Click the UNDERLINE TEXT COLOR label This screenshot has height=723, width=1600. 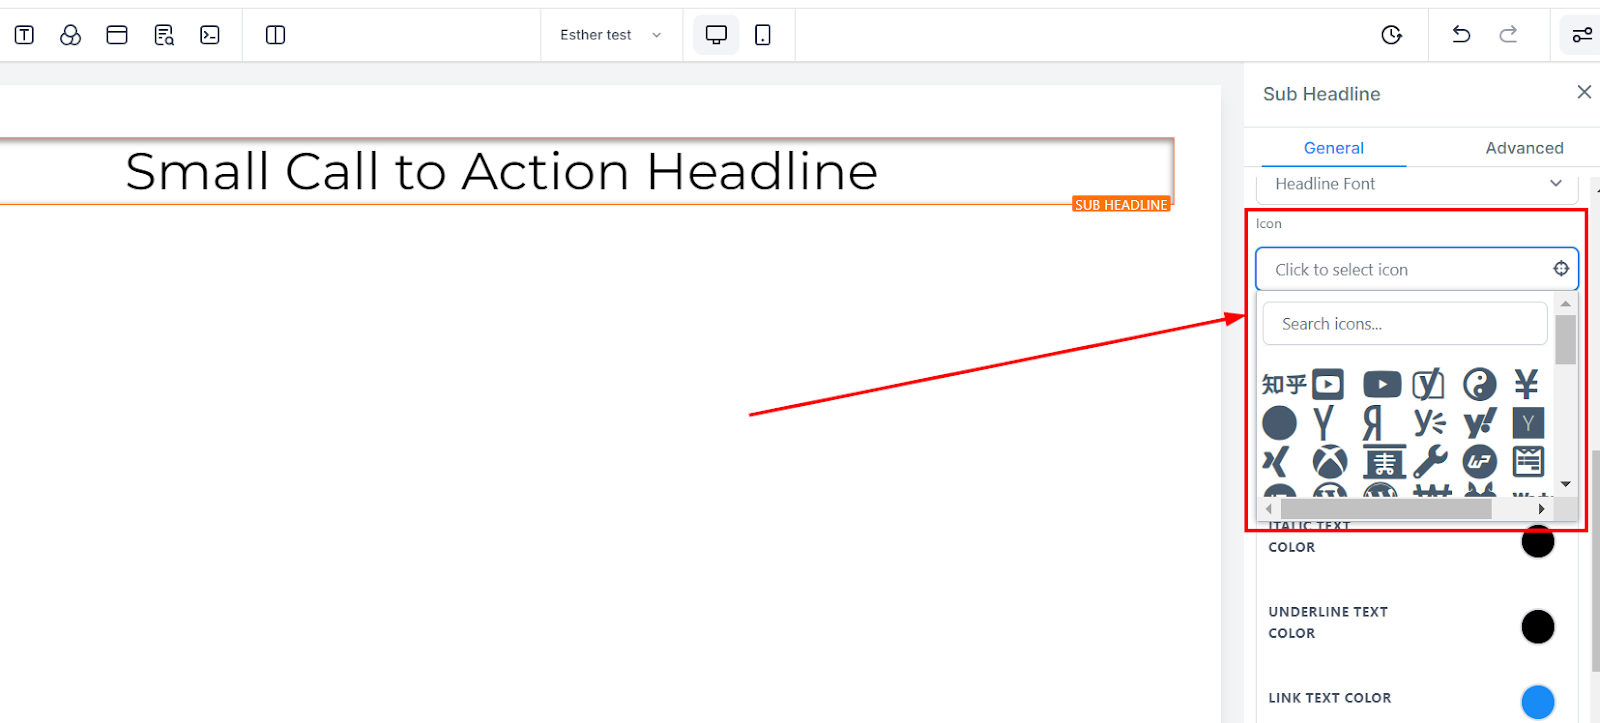point(1328,622)
